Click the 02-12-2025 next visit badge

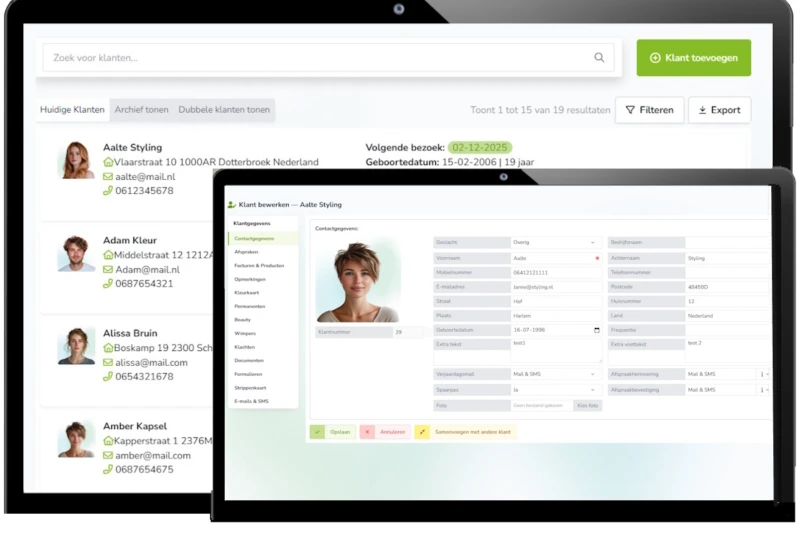click(x=480, y=148)
